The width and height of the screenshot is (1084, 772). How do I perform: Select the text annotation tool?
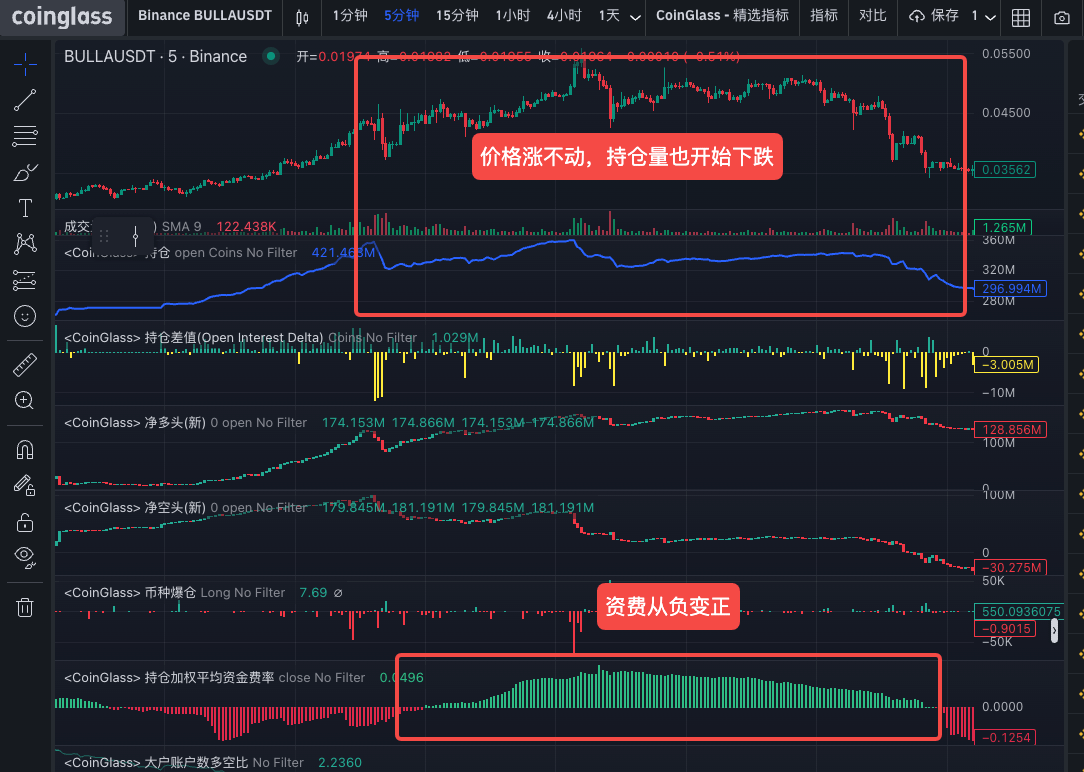(25, 208)
